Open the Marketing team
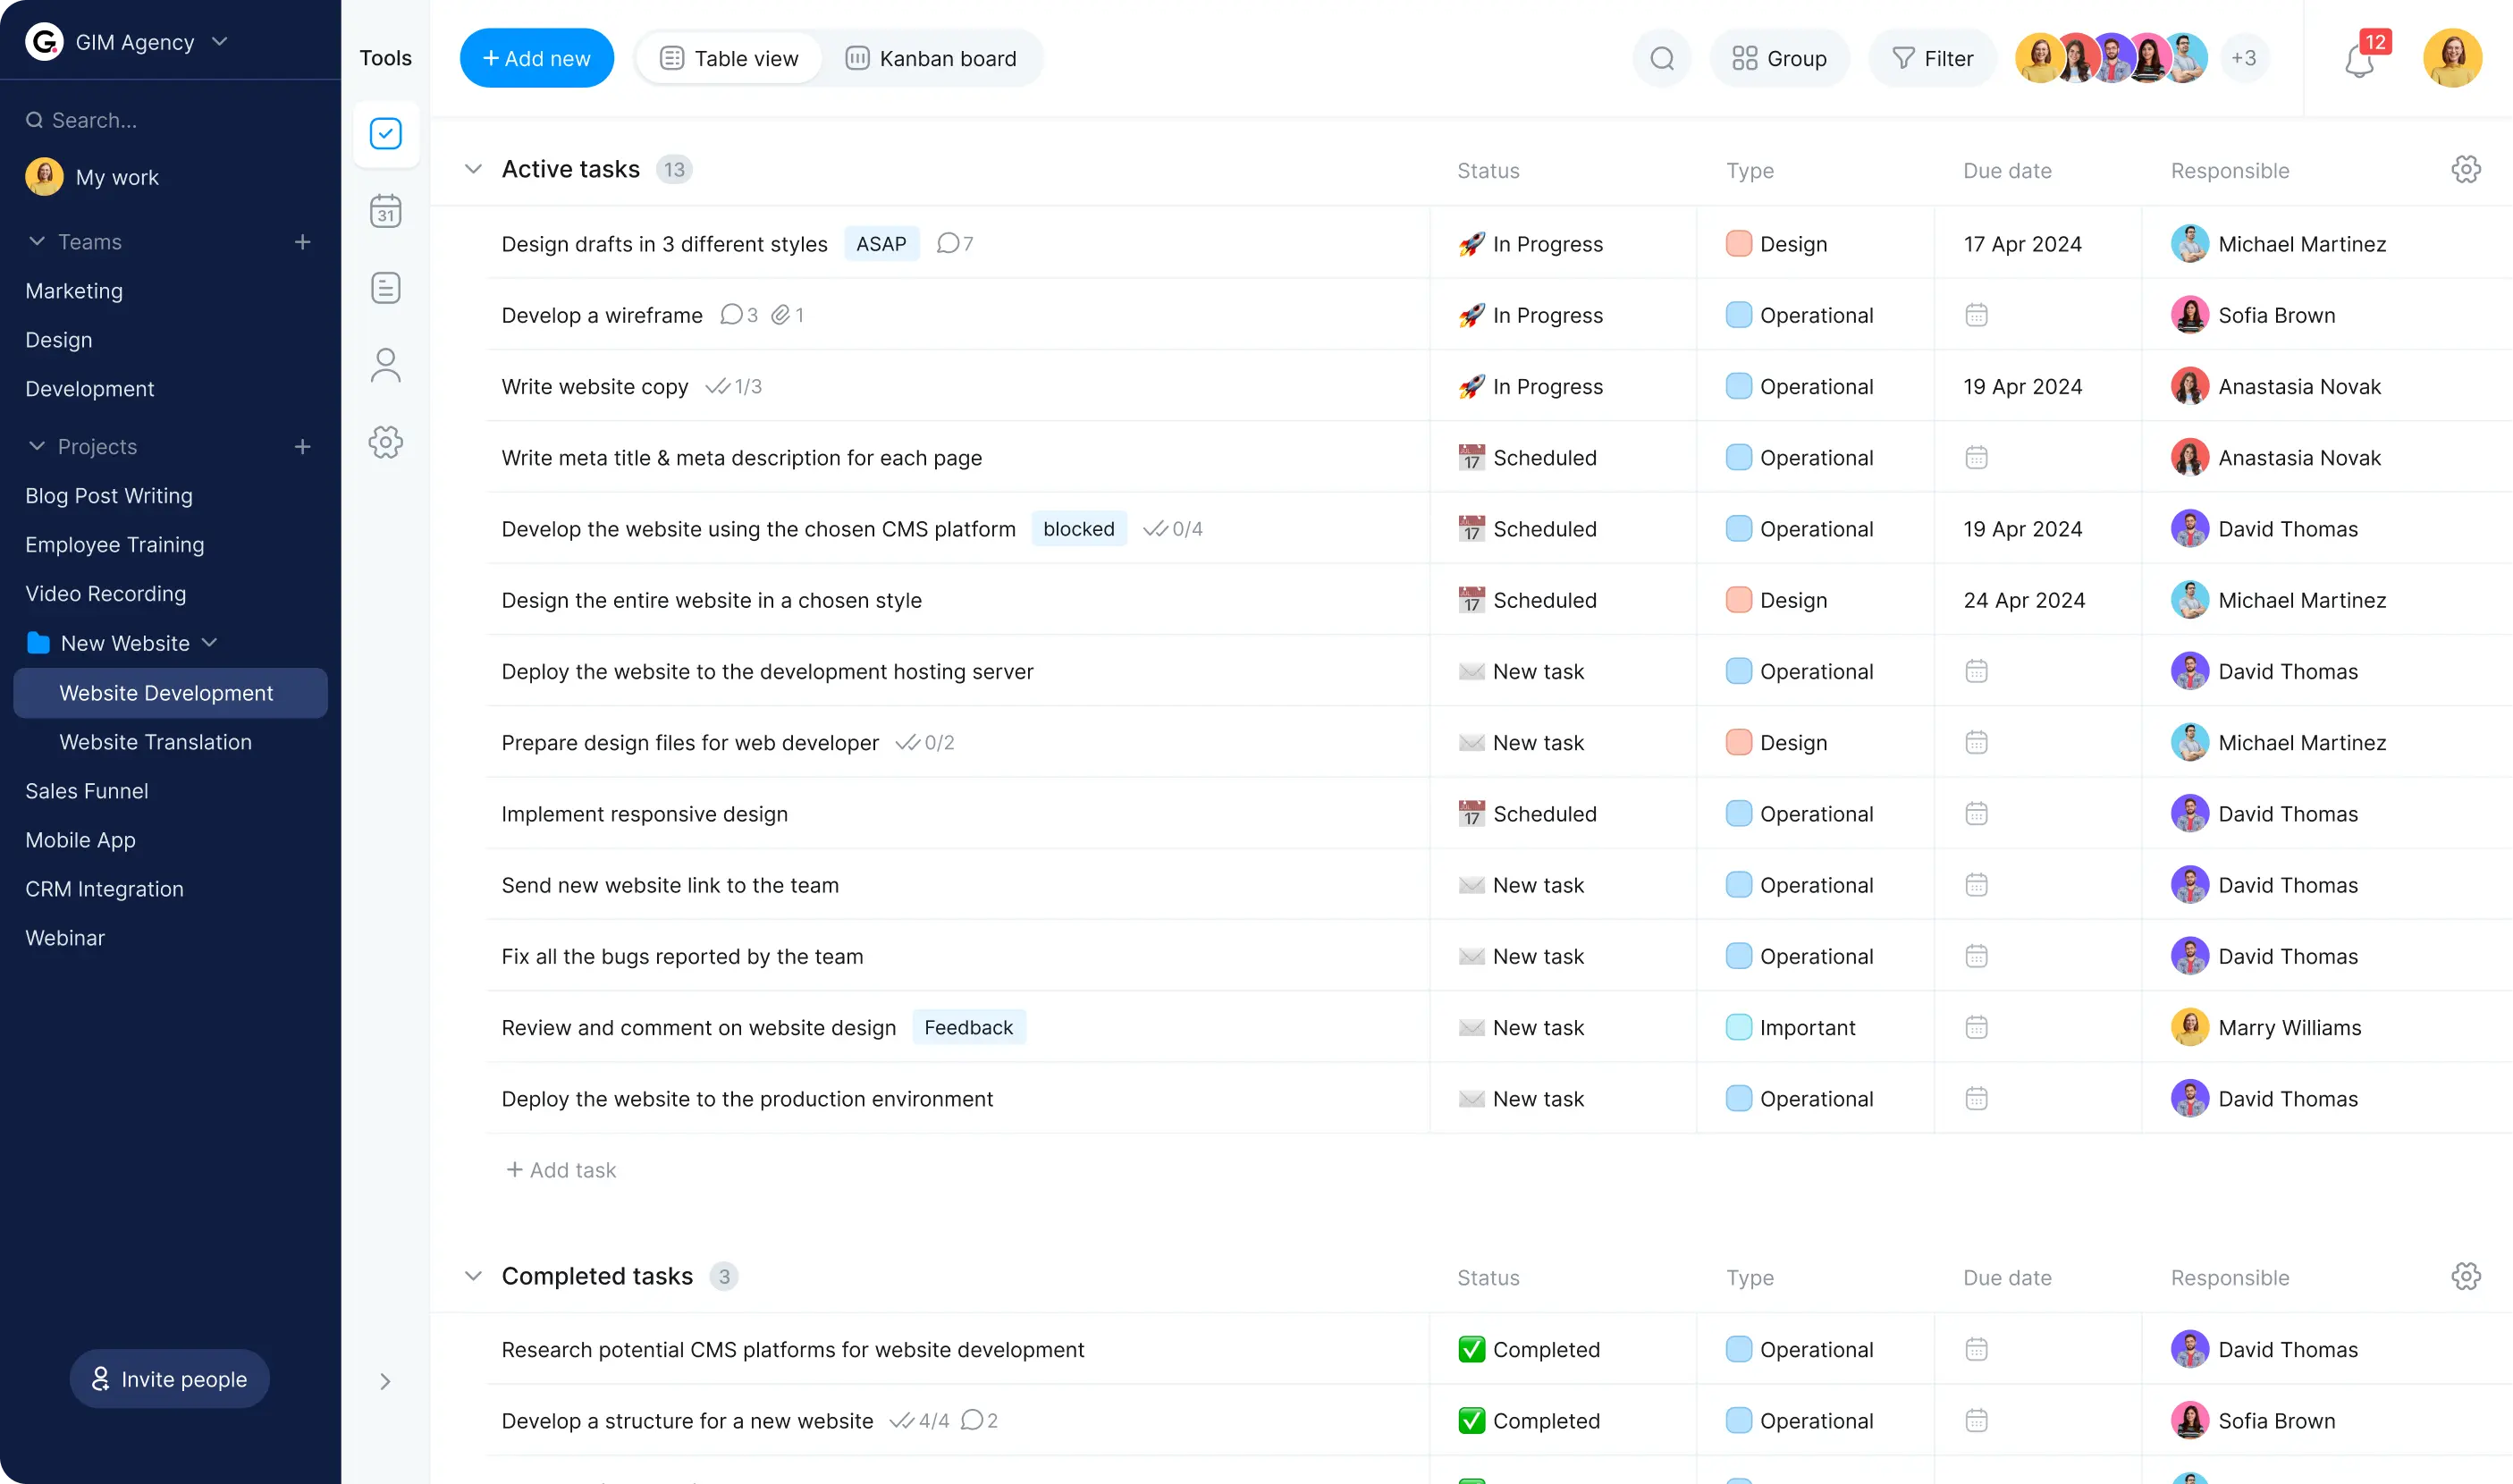This screenshot has height=1484, width=2513. (74, 291)
